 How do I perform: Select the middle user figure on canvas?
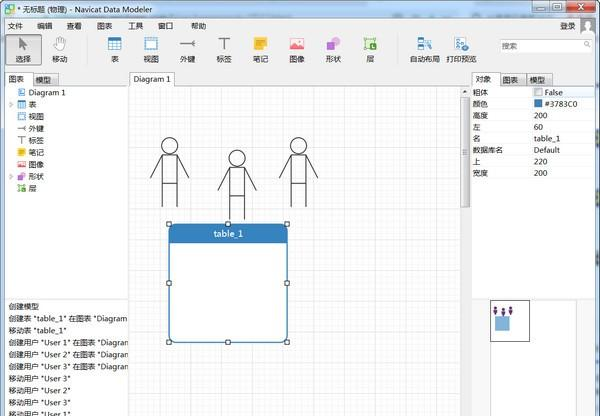(x=237, y=185)
